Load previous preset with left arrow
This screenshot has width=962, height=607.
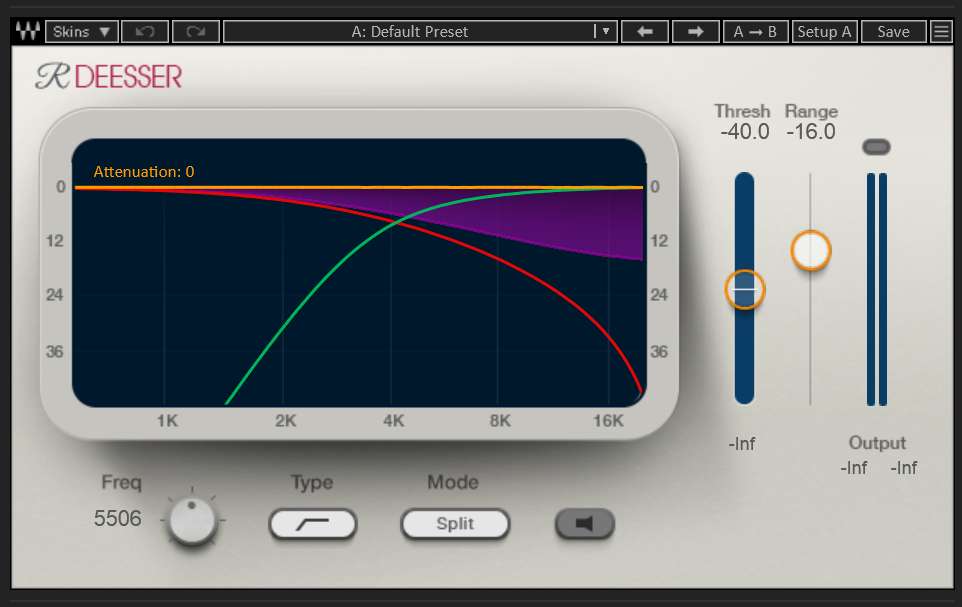[x=645, y=31]
